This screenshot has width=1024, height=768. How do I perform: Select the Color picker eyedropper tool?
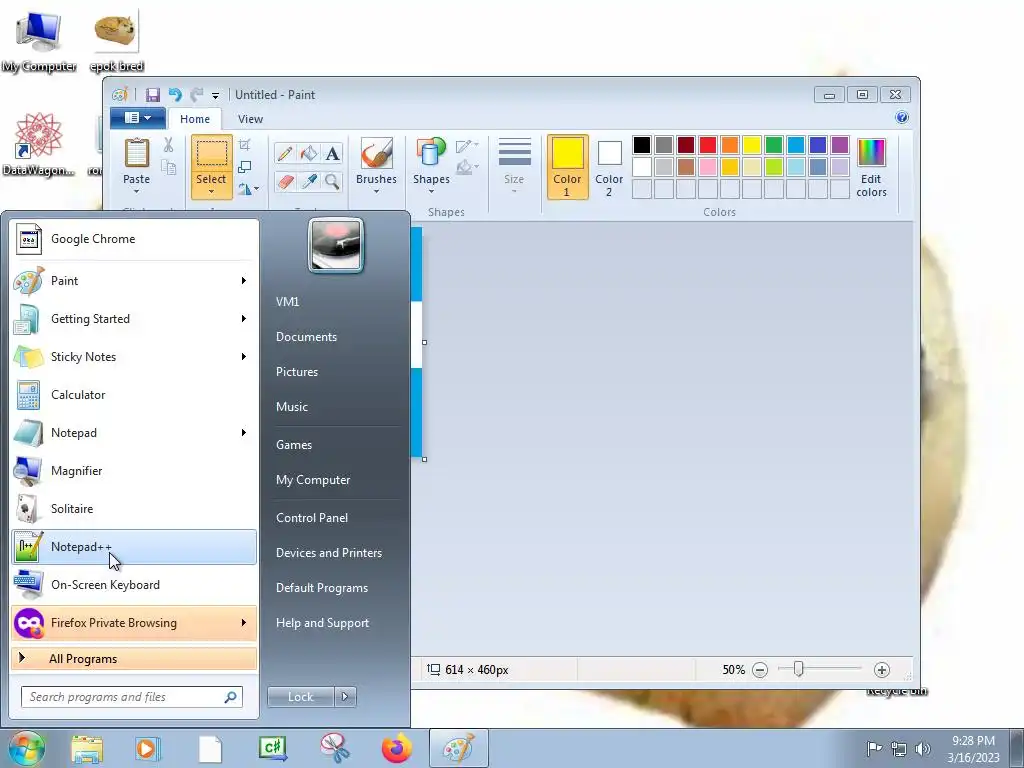pos(308,181)
